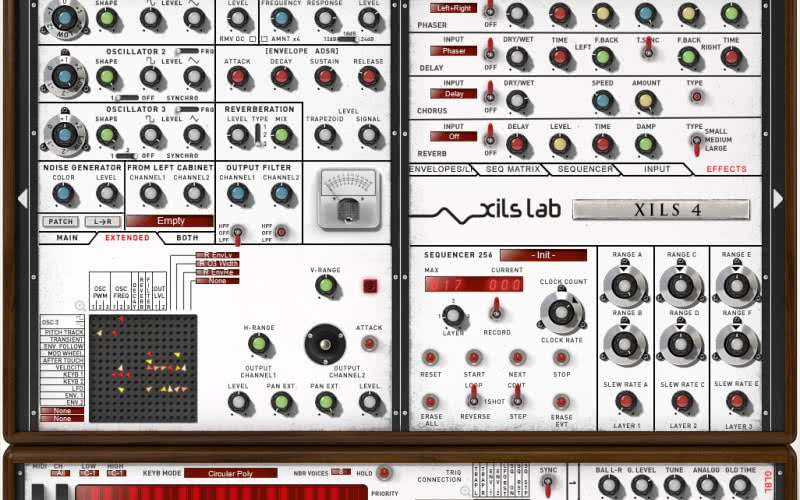The height and width of the screenshot is (500, 800).
Task: Click the filter response 12dB/24dB slider
Action: coord(348,39)
